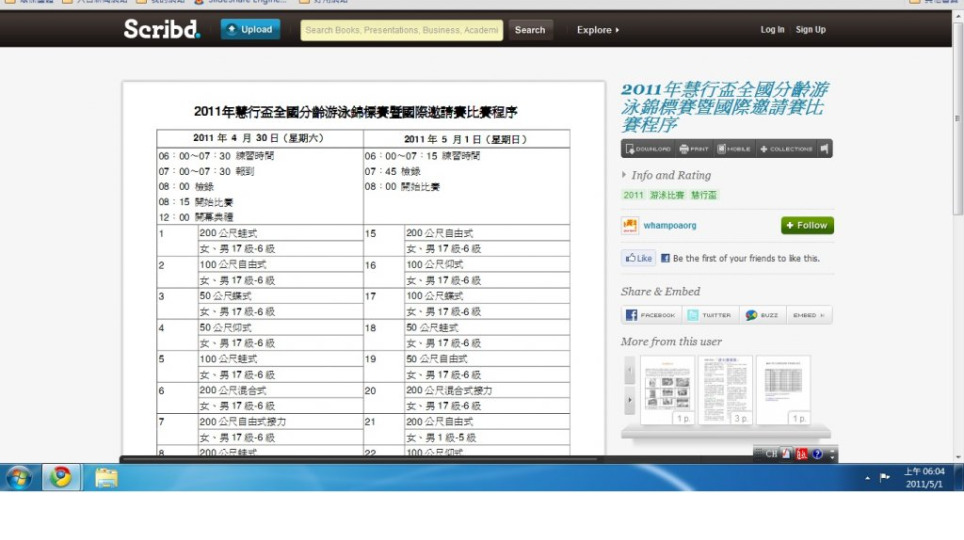Share document on Twitter
The height and width of the screenshot is (540, 964).
(709, 315)
